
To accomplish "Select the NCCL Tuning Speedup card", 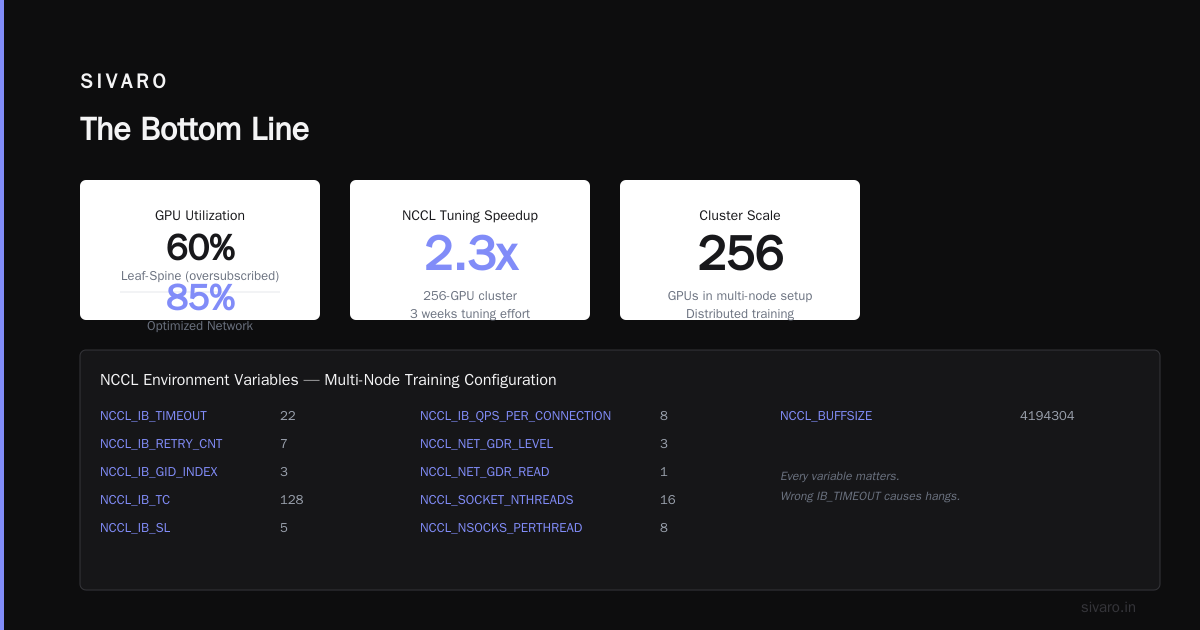I will coord(470,250).
